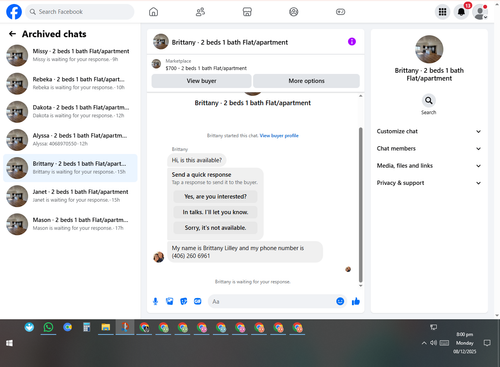This screenshot has height=367, width=500.
Task: Click the taskbar clock showing 8:00 pm
Action: coord(465,334)
